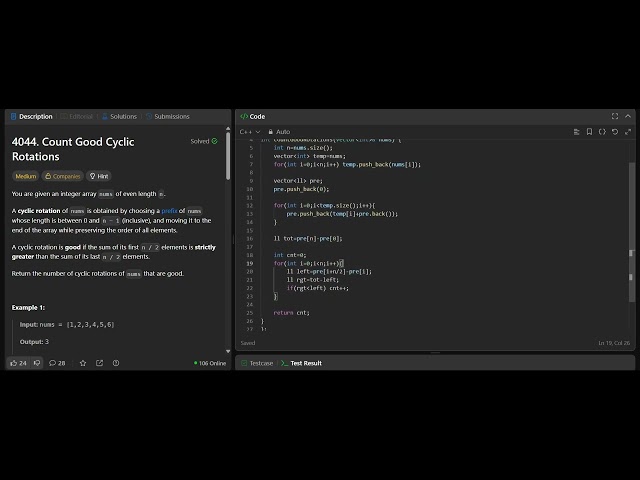Click the blue prefix link

click(x=169, y=211)
